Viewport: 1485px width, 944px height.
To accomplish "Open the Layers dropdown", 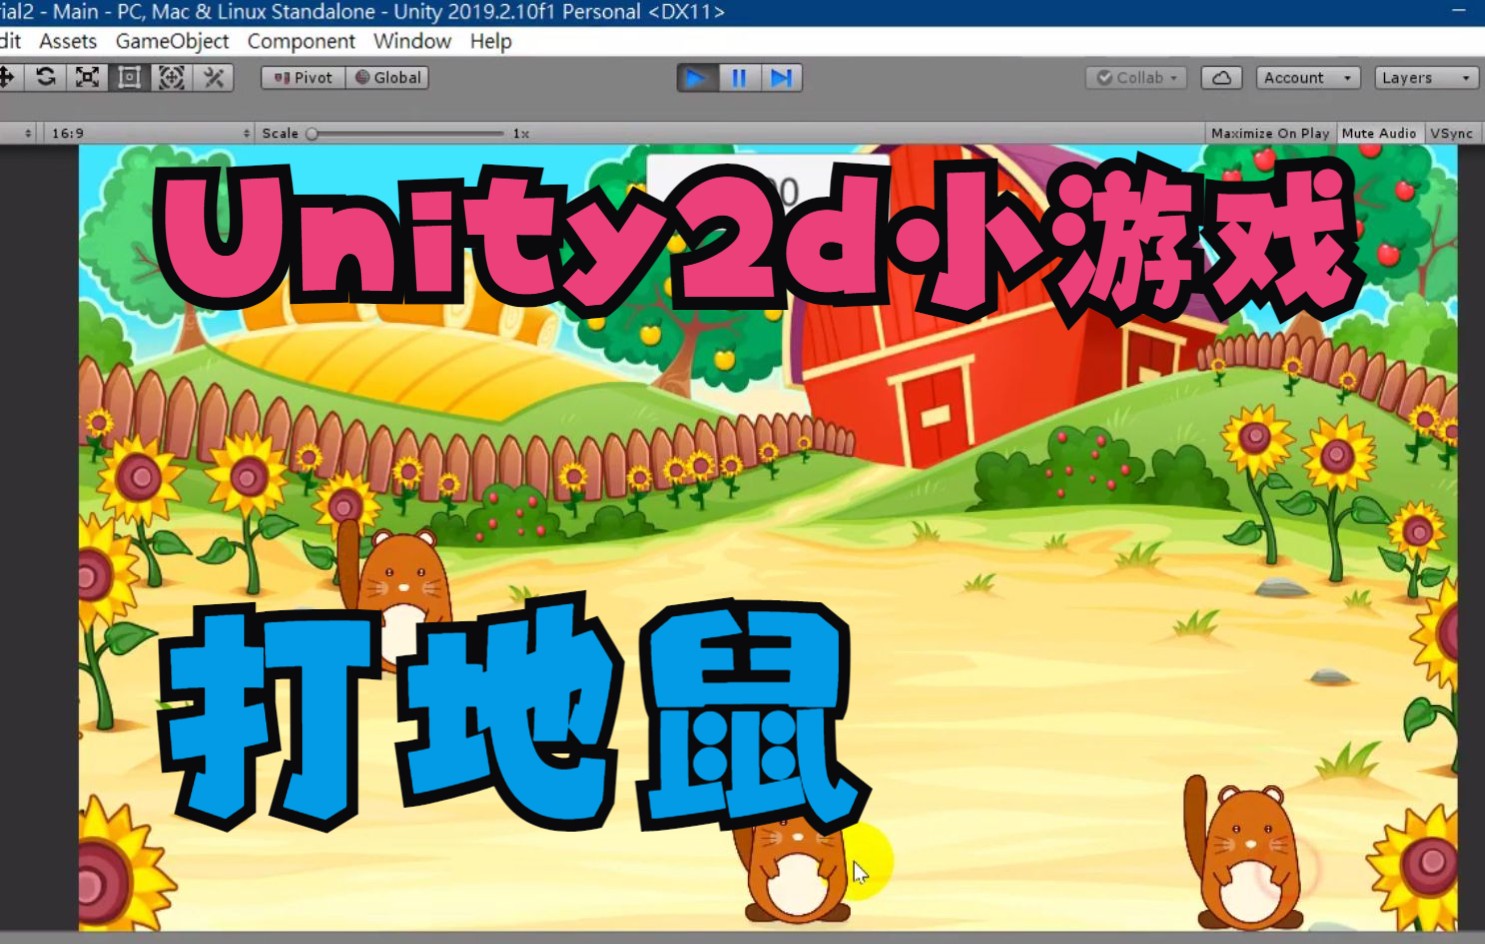I will pos(1425,77).
